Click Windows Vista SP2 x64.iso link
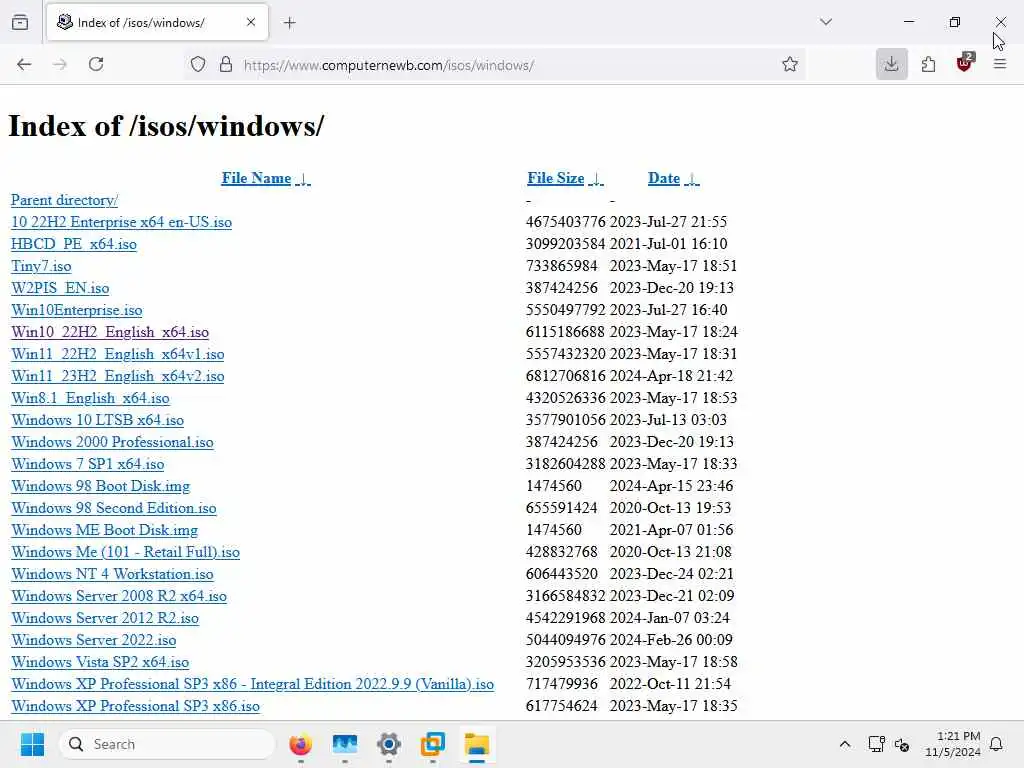Viewport: 1024px width, 768px height. [x=100, y=662]
